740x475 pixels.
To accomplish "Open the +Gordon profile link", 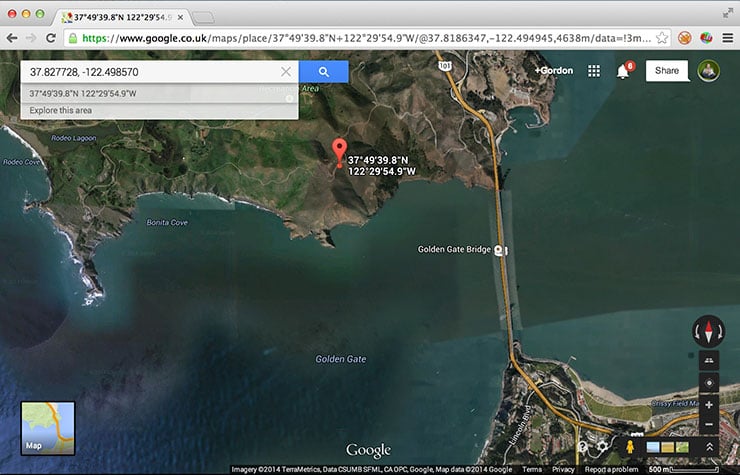I will (554, 71).
